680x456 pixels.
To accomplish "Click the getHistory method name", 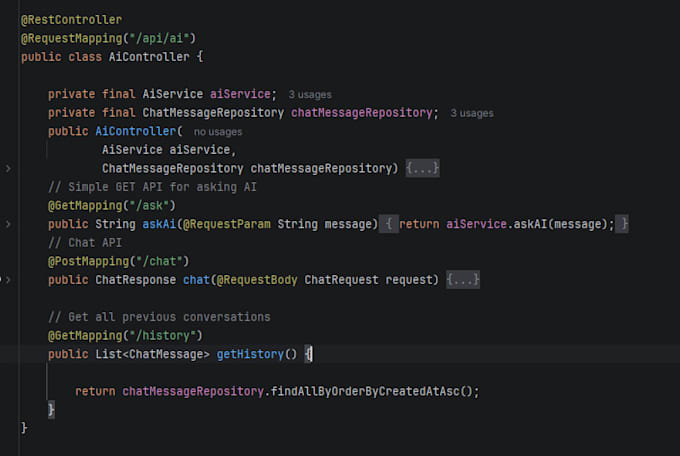I will click(250, 354).
